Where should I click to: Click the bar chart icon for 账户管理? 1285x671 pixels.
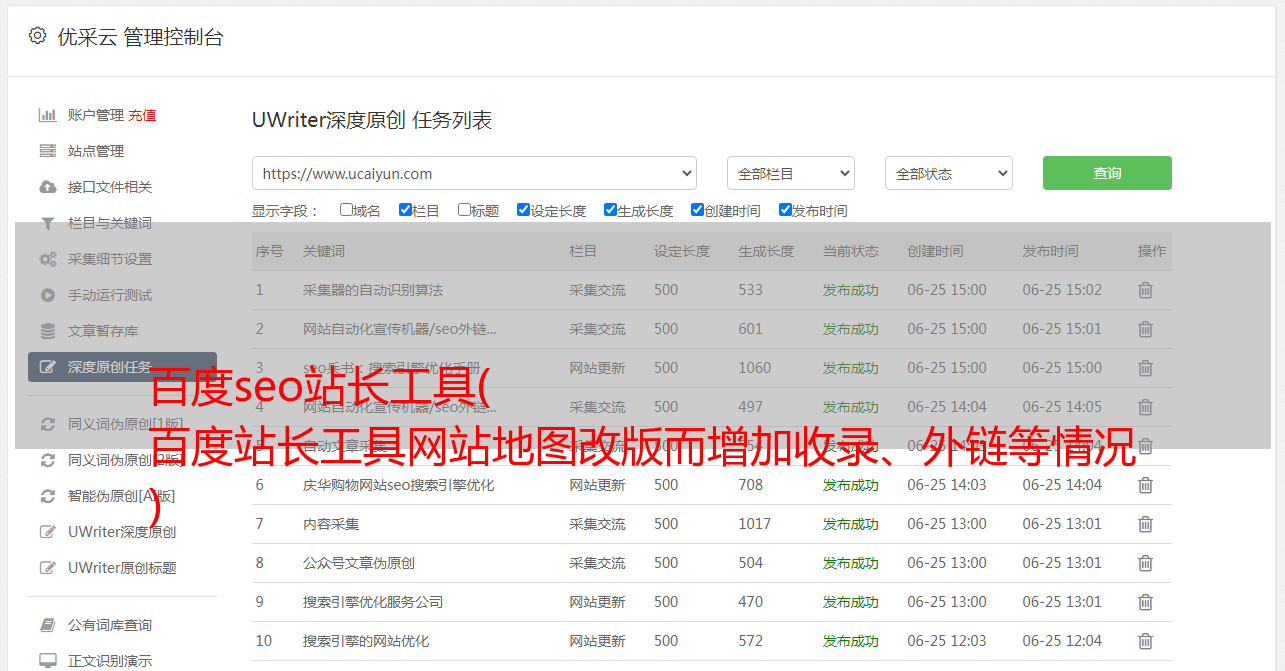47,115
